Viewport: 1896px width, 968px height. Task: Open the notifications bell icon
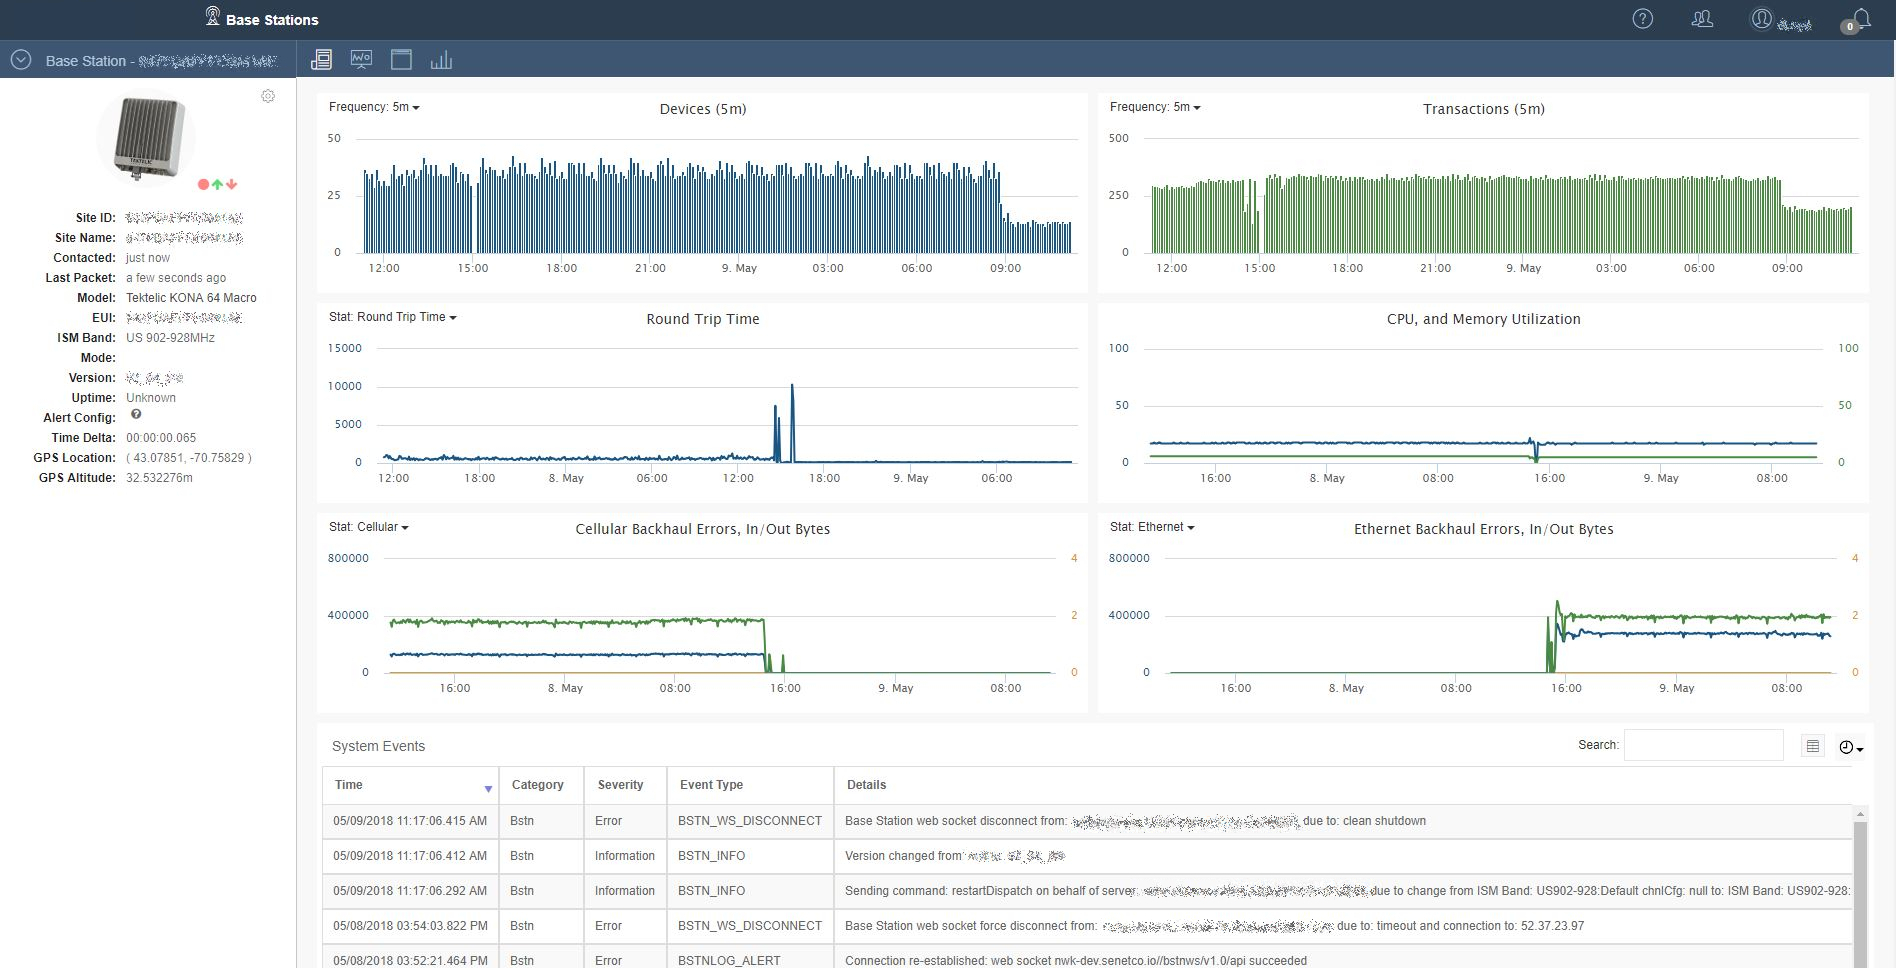(x=1859, y=19)
